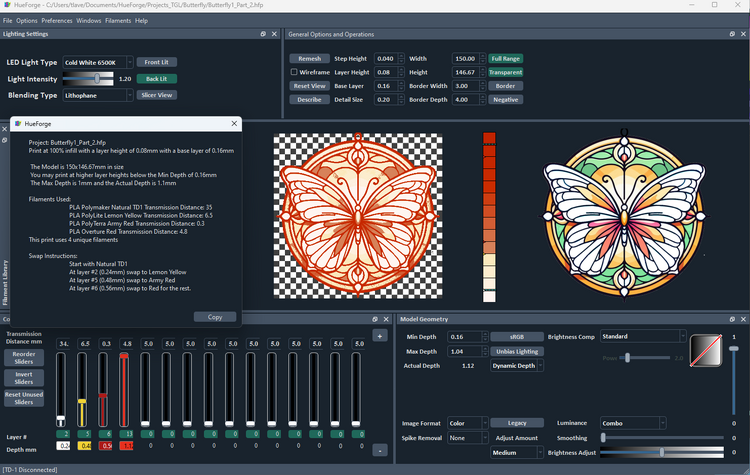Open Image Format Color dropdown

pos(468,423)
